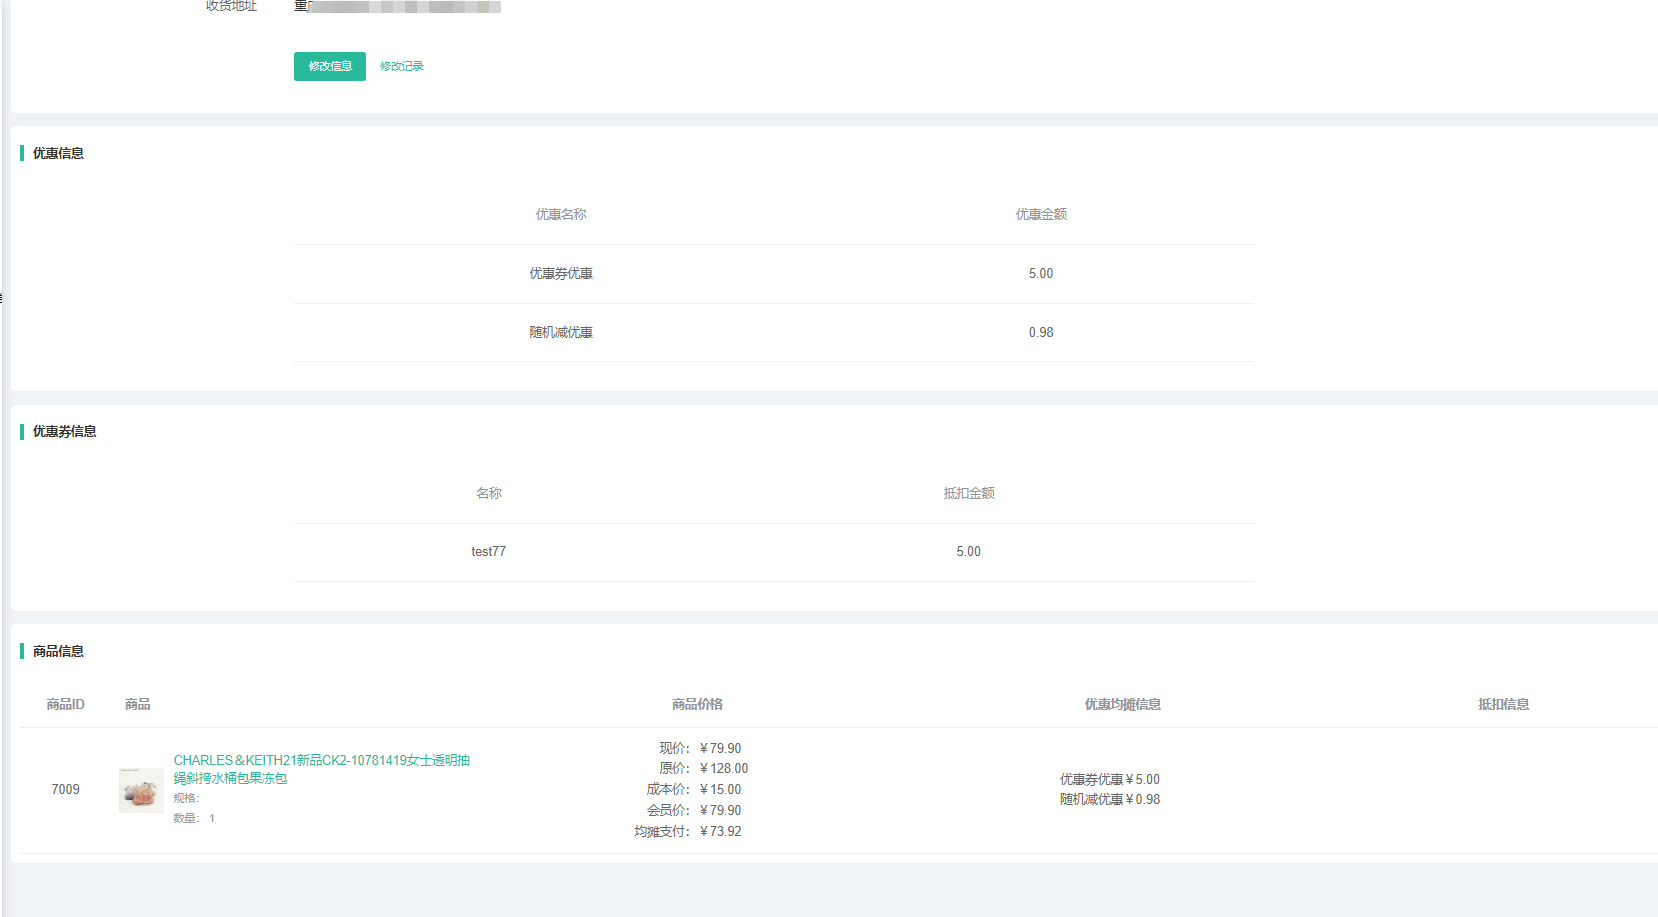Select the 优惠券优惠 row in discount table
The image size is (1658, 917).
pyautogui.click(x=560, y=273)
